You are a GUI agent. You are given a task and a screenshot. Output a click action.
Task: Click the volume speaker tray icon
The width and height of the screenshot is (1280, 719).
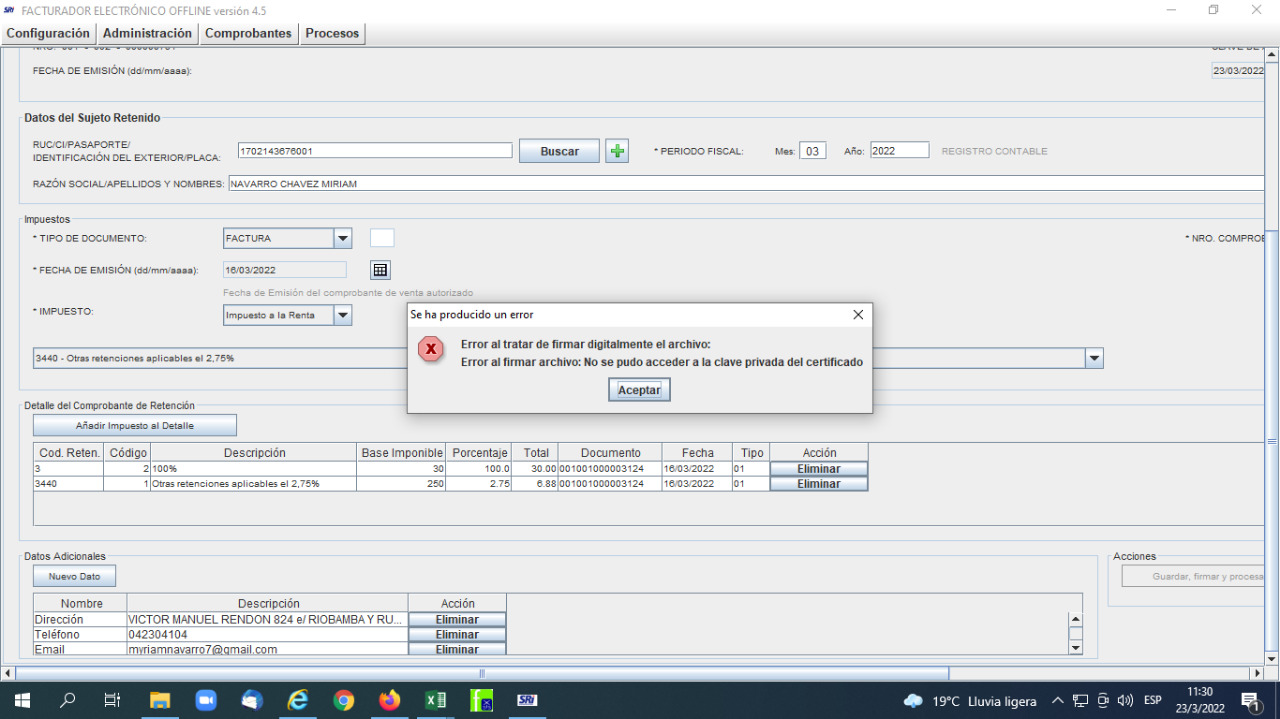[1125, 700]
